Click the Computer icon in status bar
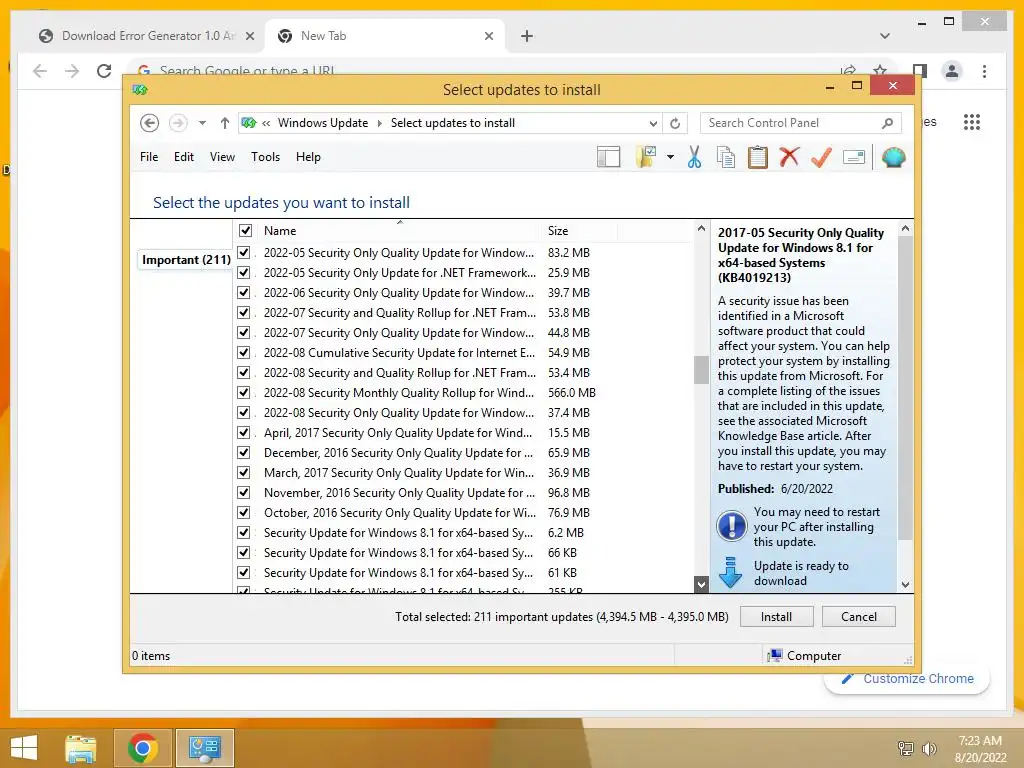The height and width of the screenshot is (768, 1024). pyautogui.click(x=775, y=655)
